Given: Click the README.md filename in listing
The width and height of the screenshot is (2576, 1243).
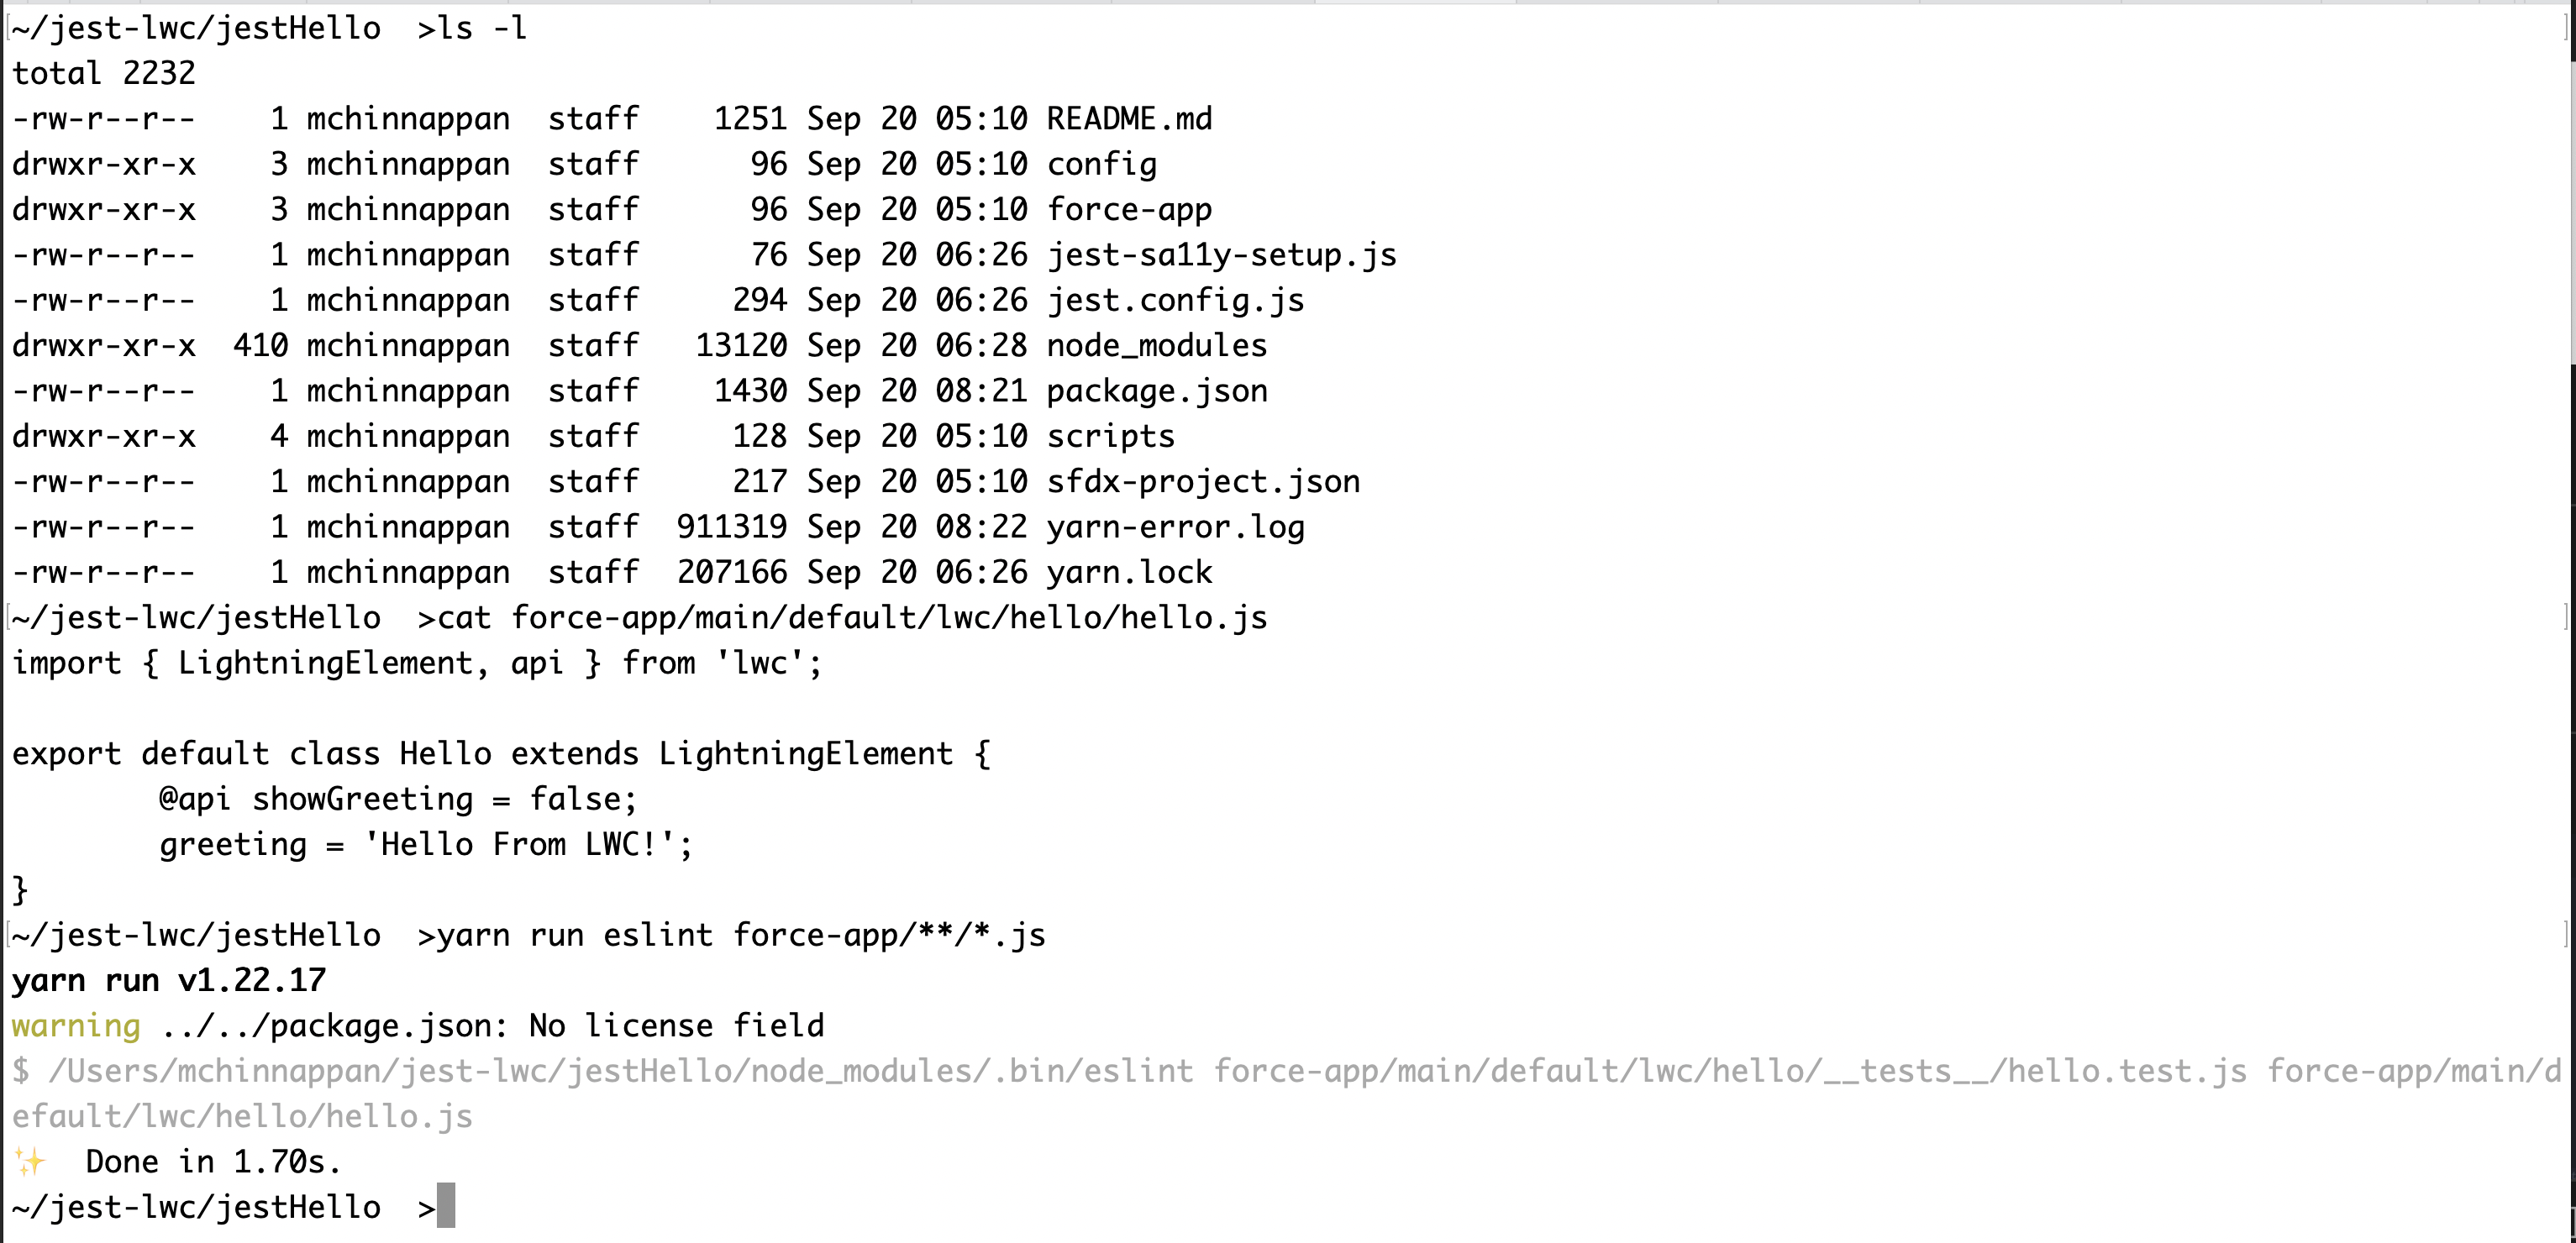Looking at the screenshot, I should (1129, 119).
